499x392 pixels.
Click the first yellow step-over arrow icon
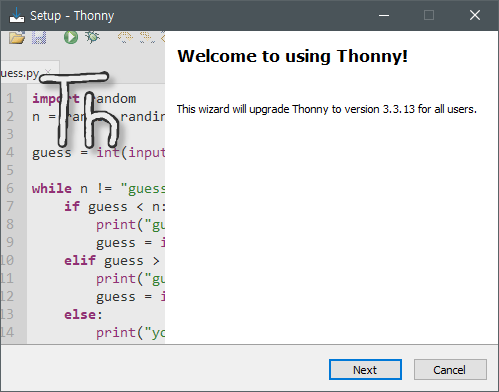[x=125, y=37]
